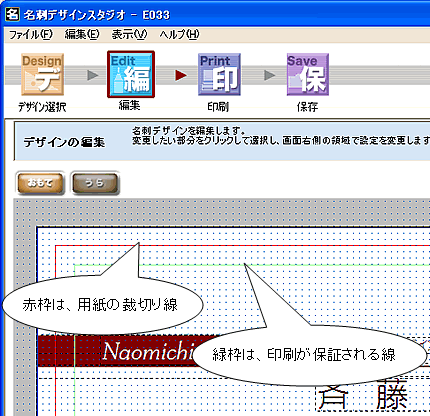Open the Design (デザイン選択) step icon
This screenshot has height=416, width=430.
[x=42, y=75]
